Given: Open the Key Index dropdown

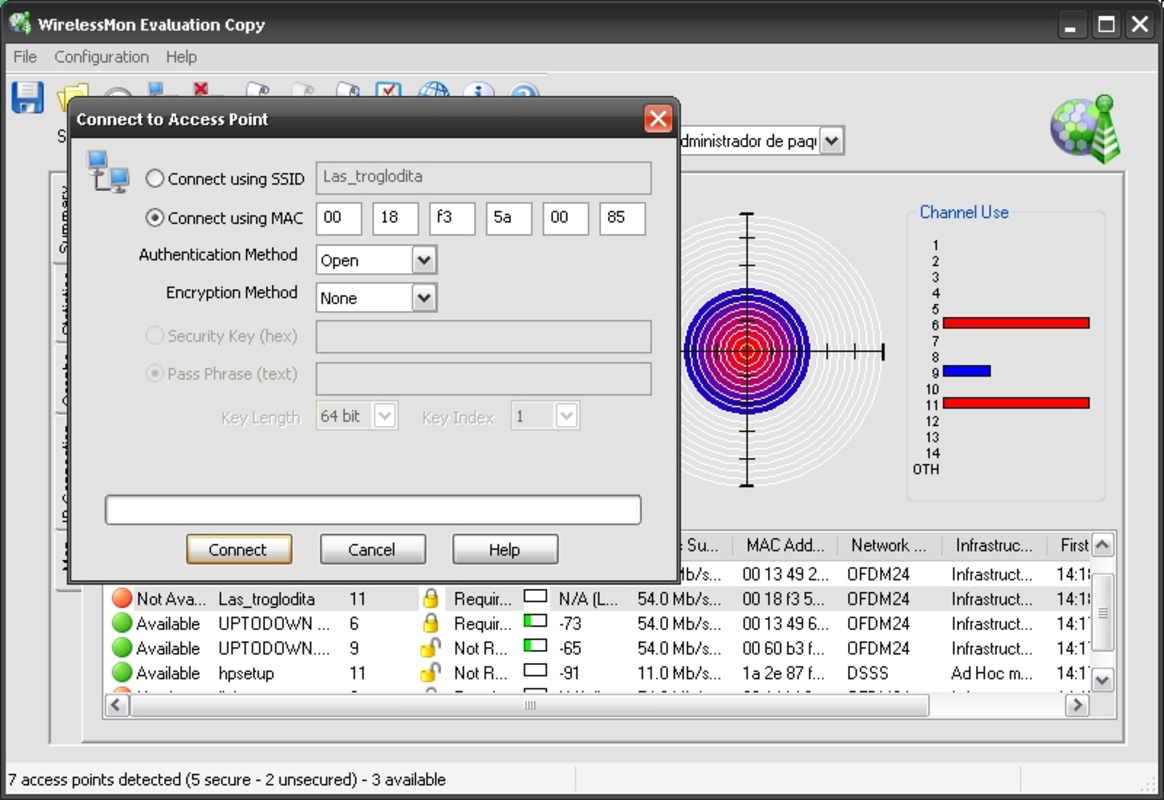Looking at the screenshot, I should (566, 416).
